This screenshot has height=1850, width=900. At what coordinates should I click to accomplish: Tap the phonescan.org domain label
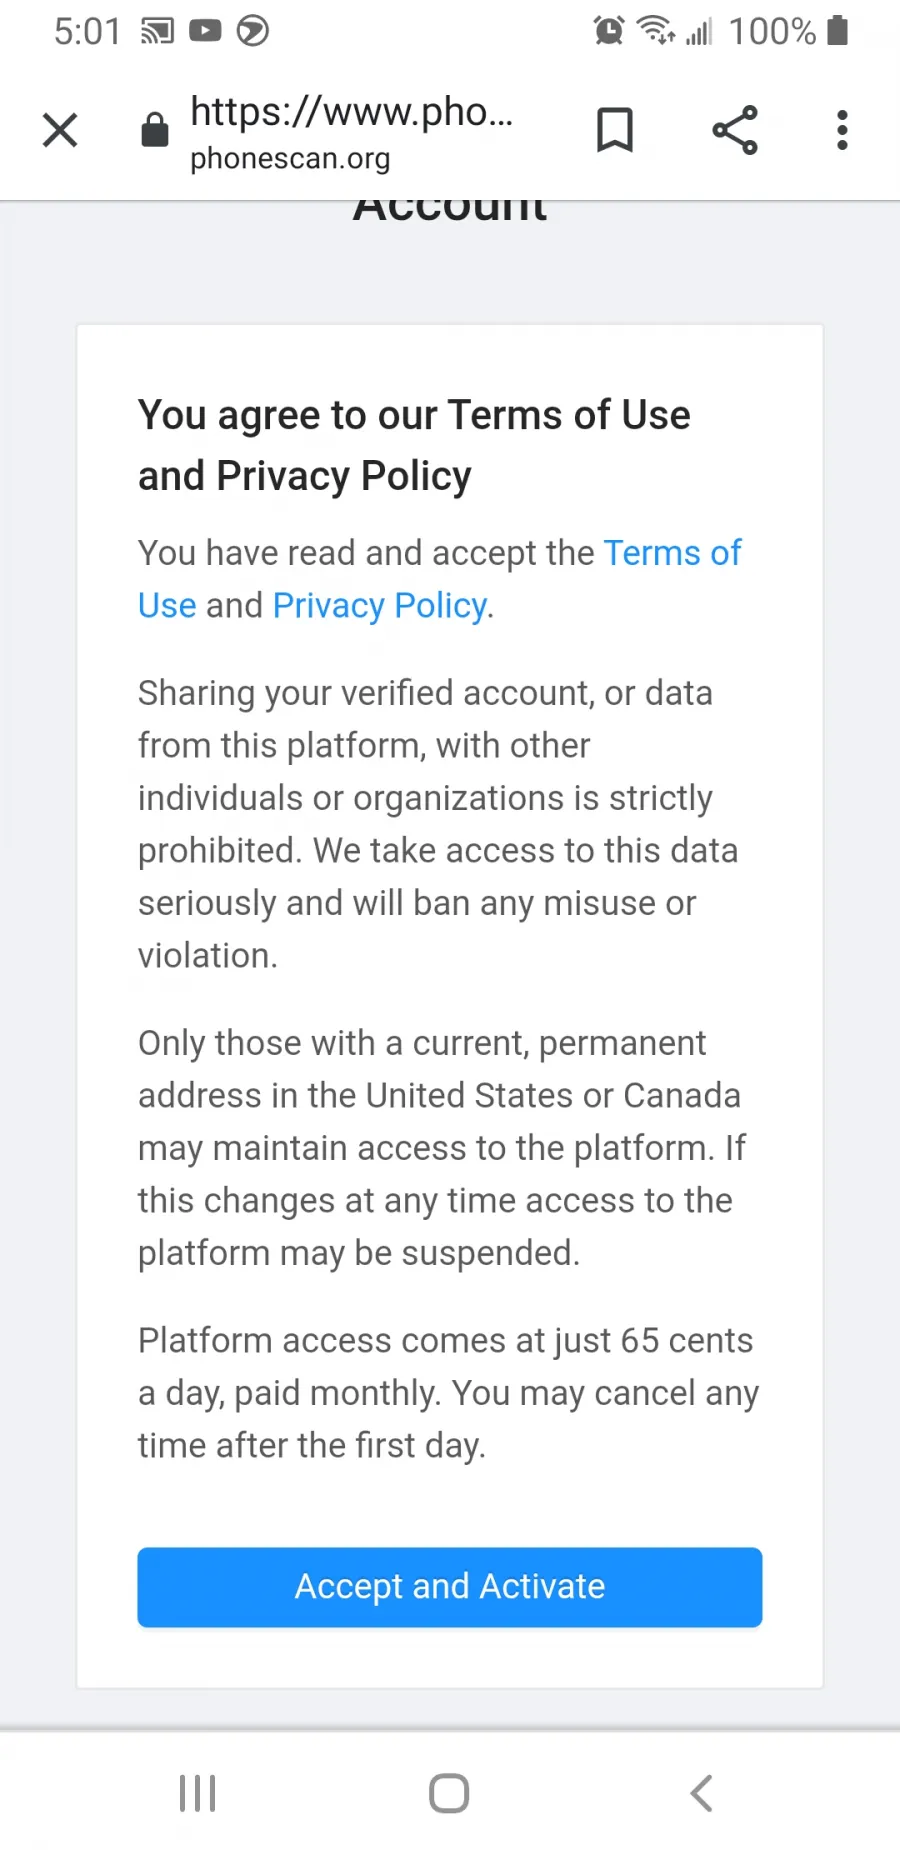(x=290, y=158)
